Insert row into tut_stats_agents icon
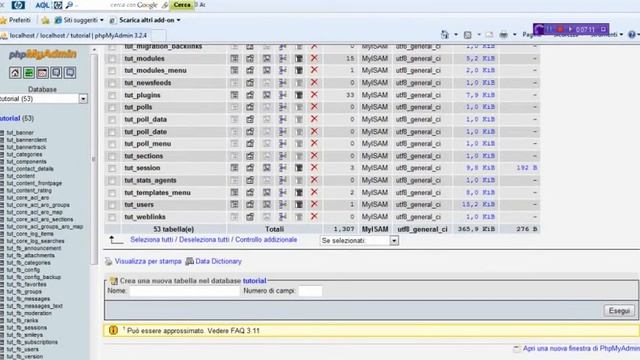Image resolution: width=640 pixels, height=360 pixels. coord(282,180)
